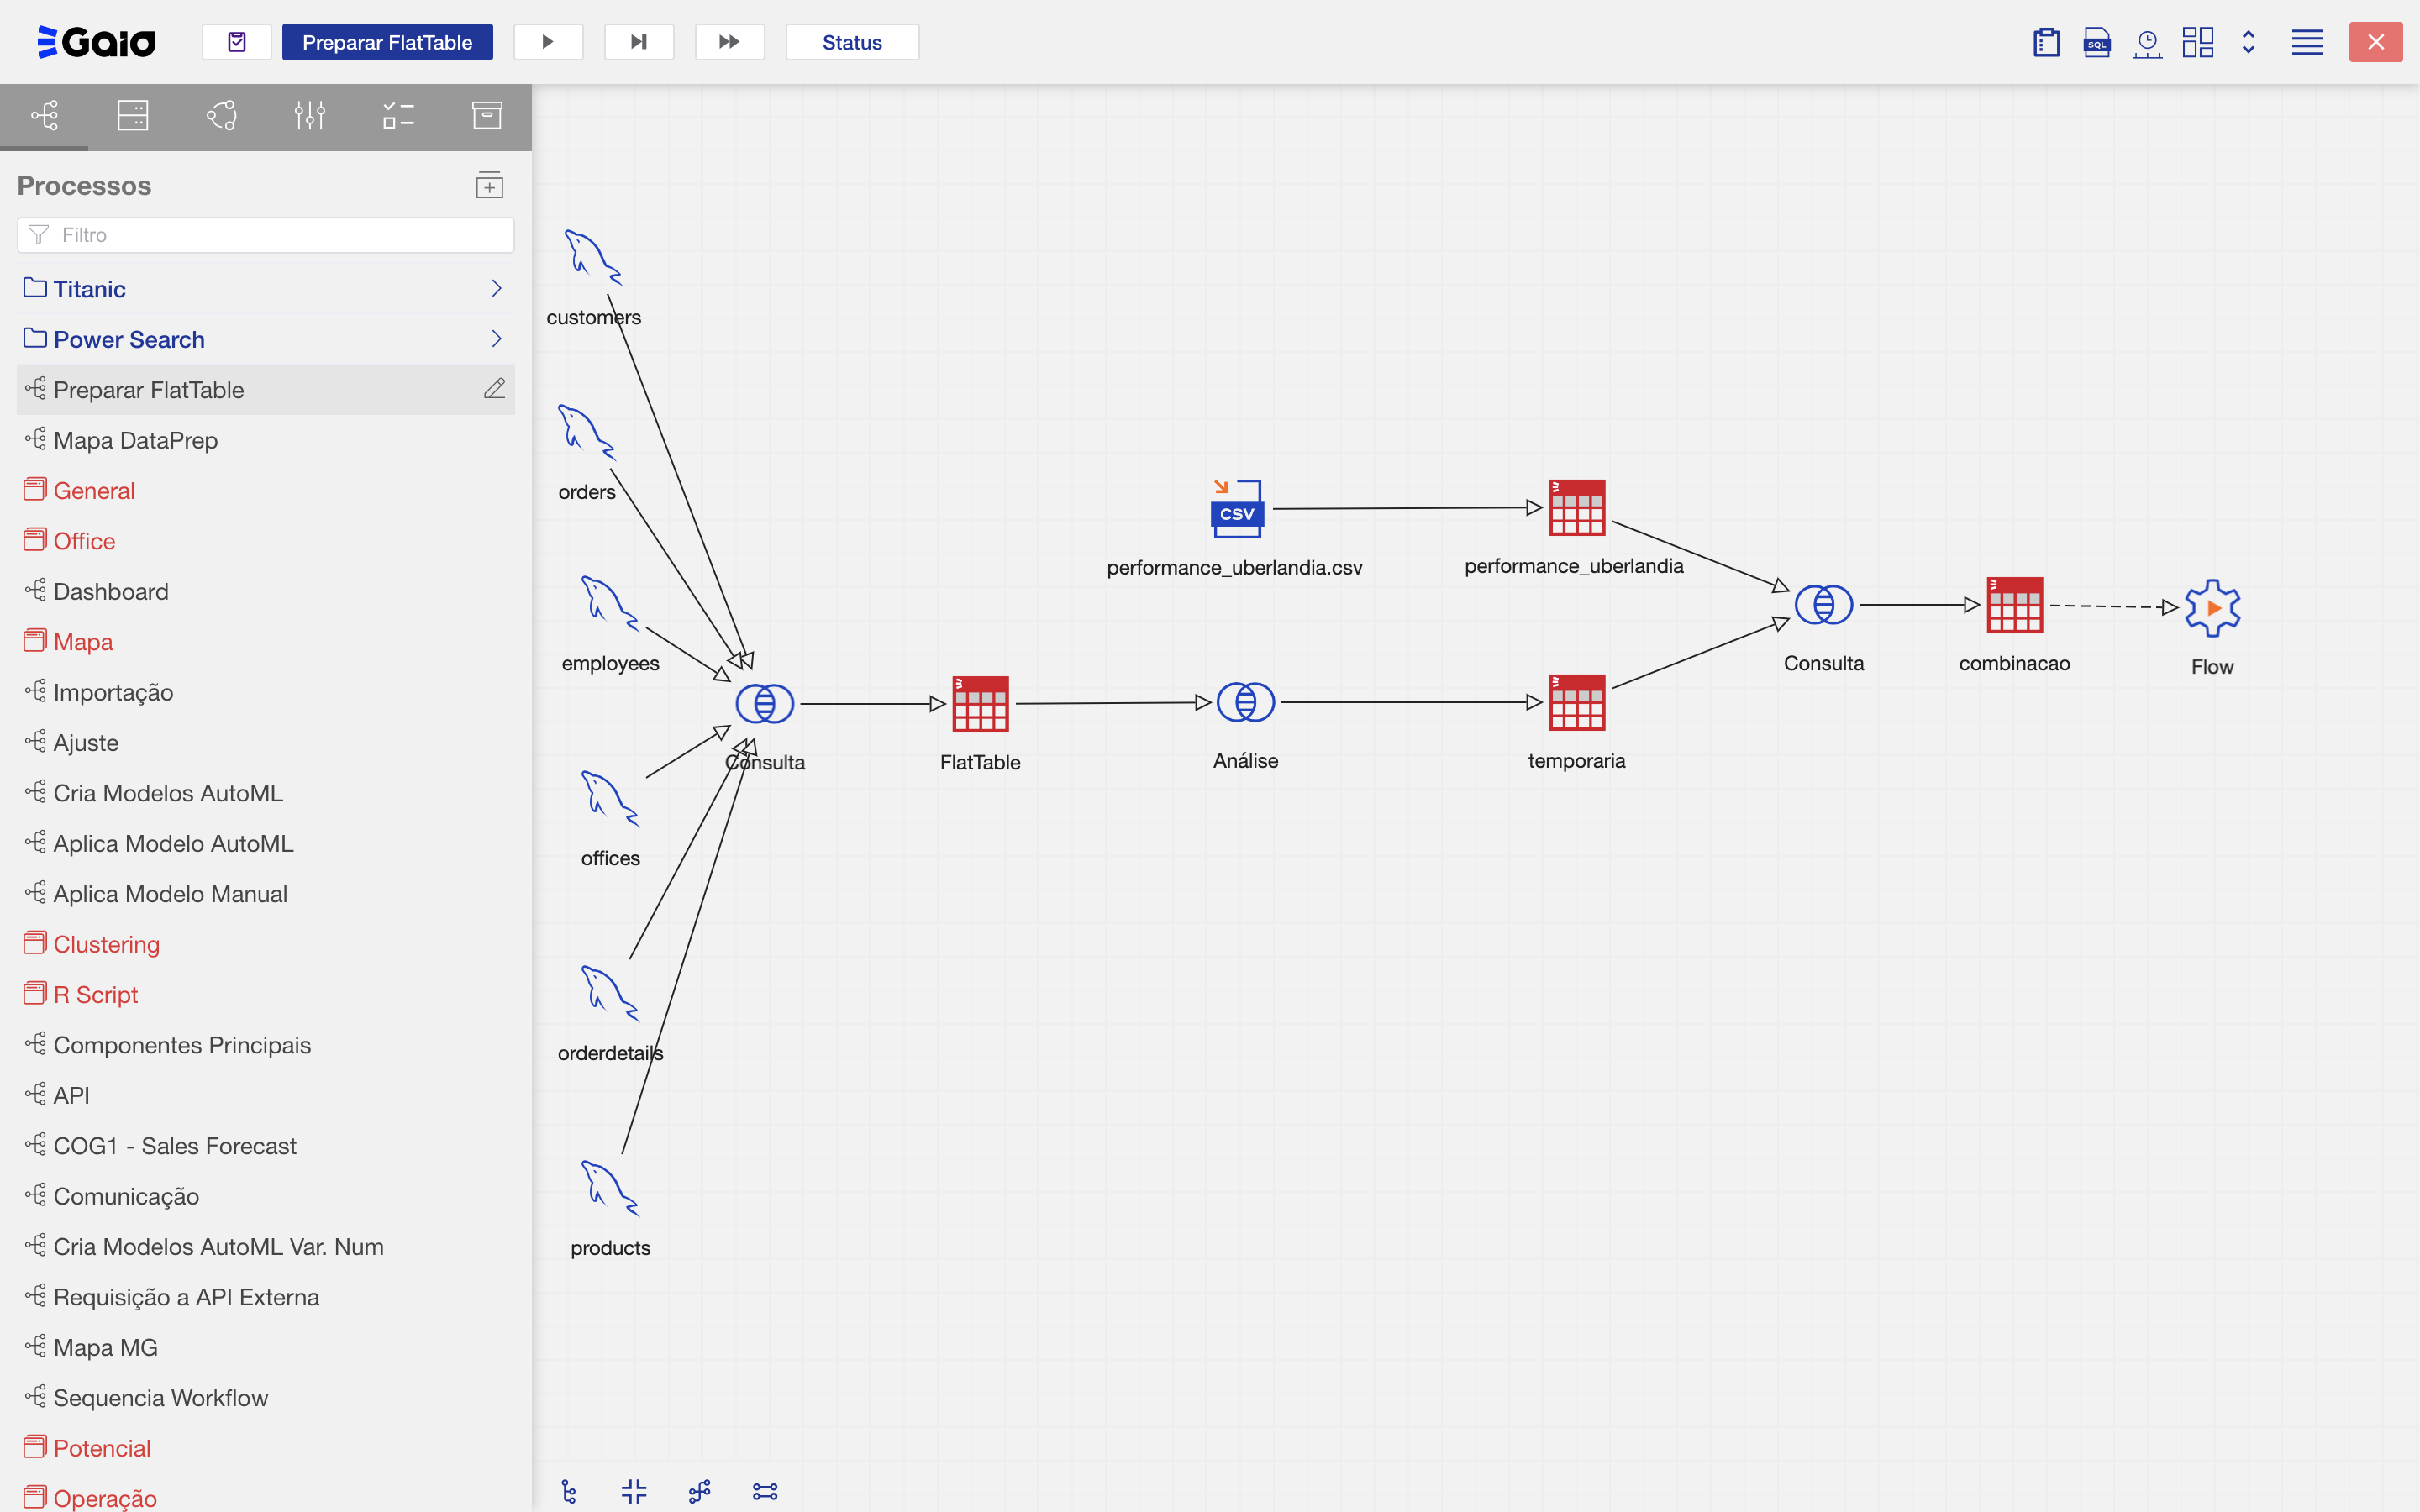Click the FlatTable table node
The image size is (2420, 1512).
tap(980, 704)
